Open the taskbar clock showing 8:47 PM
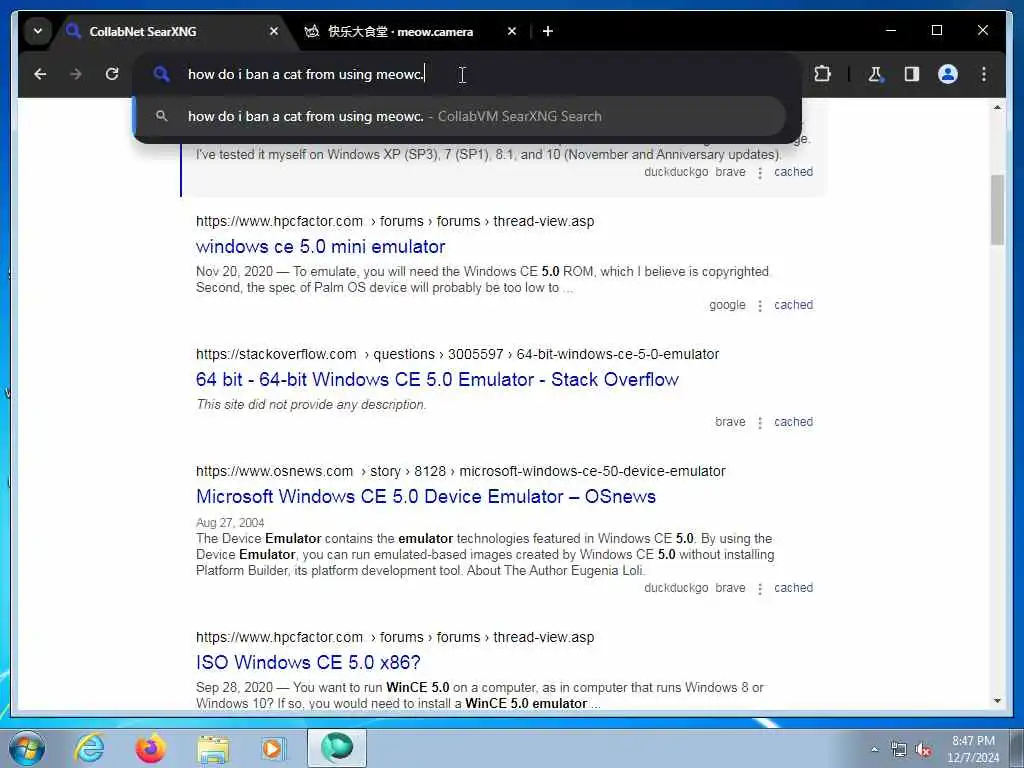 pos(973,749)
